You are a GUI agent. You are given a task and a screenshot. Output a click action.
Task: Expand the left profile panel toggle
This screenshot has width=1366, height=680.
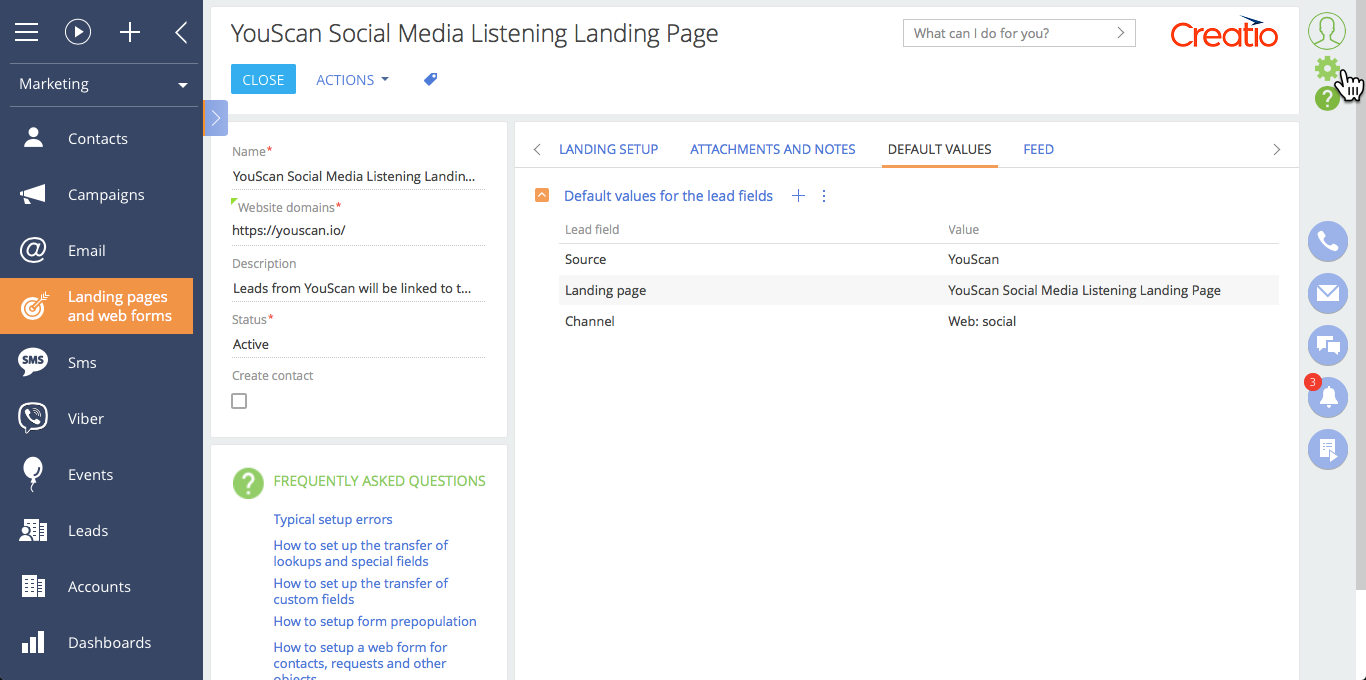coord(215,117)
